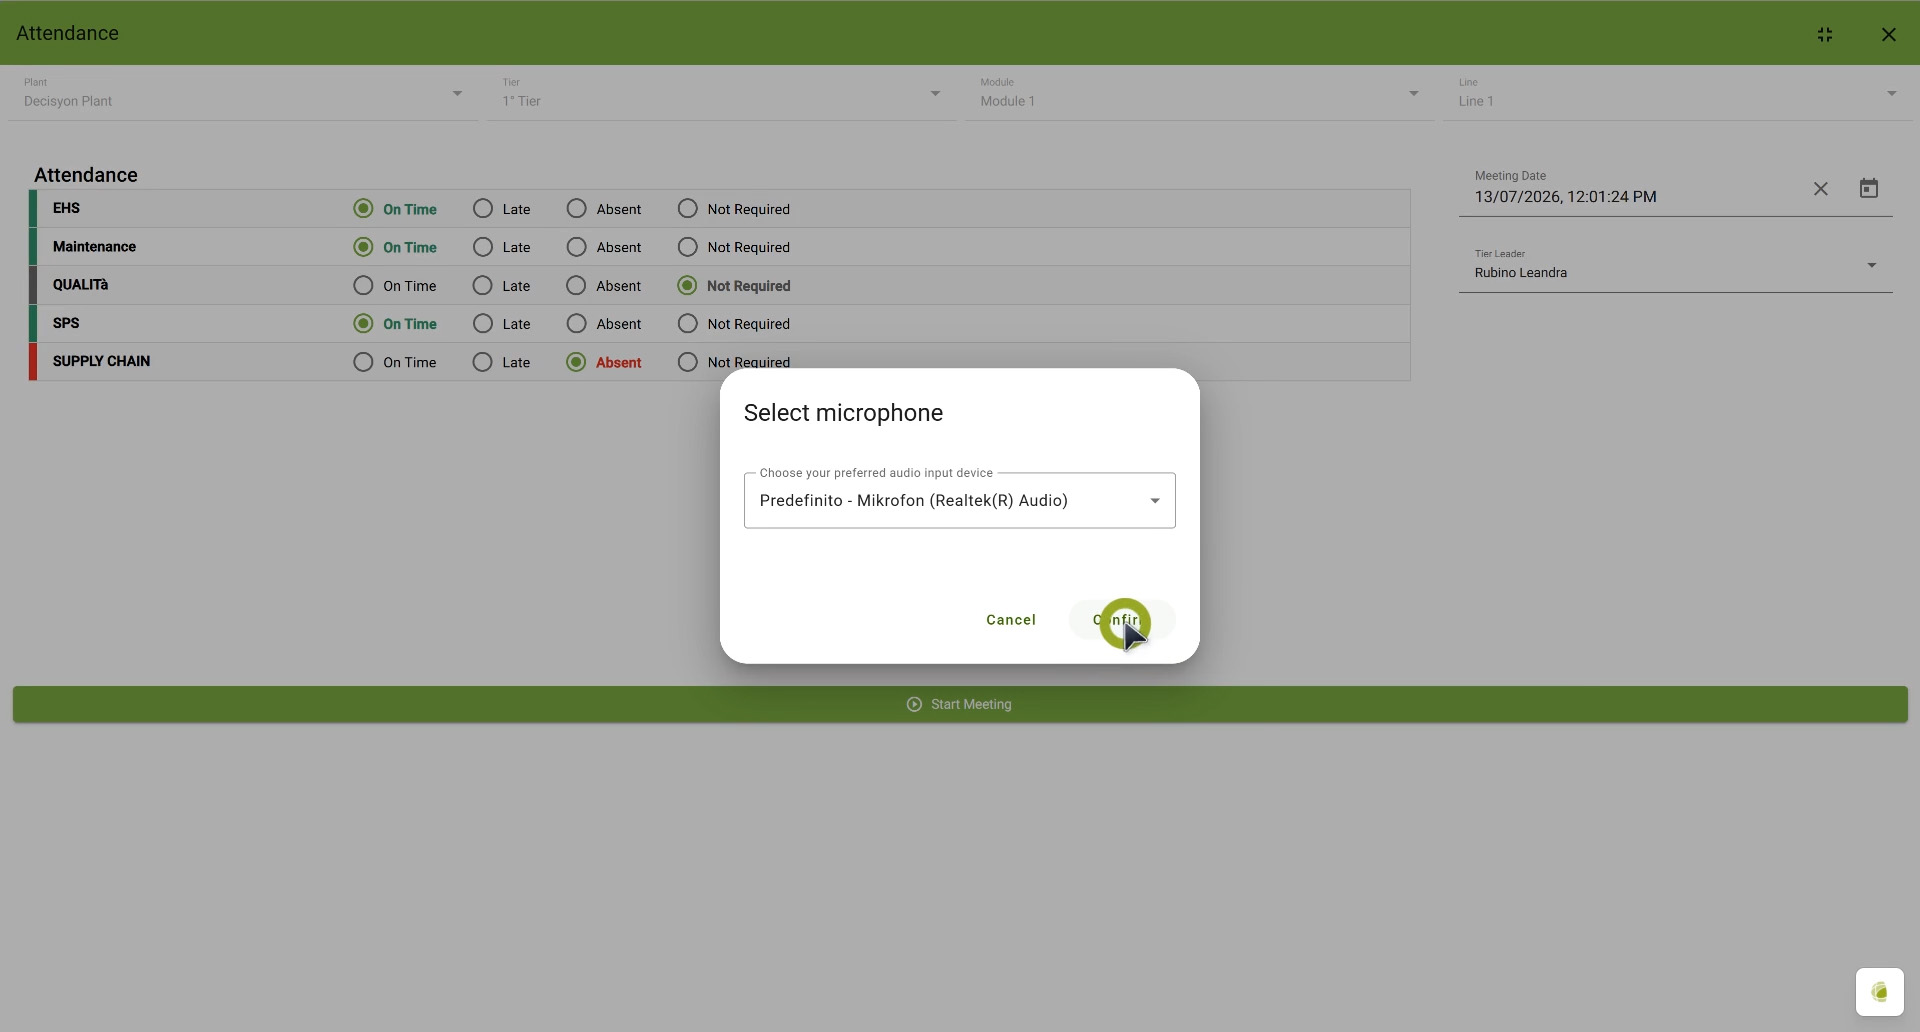
Task: Mark SPS as Late
Action: (483, 323)
